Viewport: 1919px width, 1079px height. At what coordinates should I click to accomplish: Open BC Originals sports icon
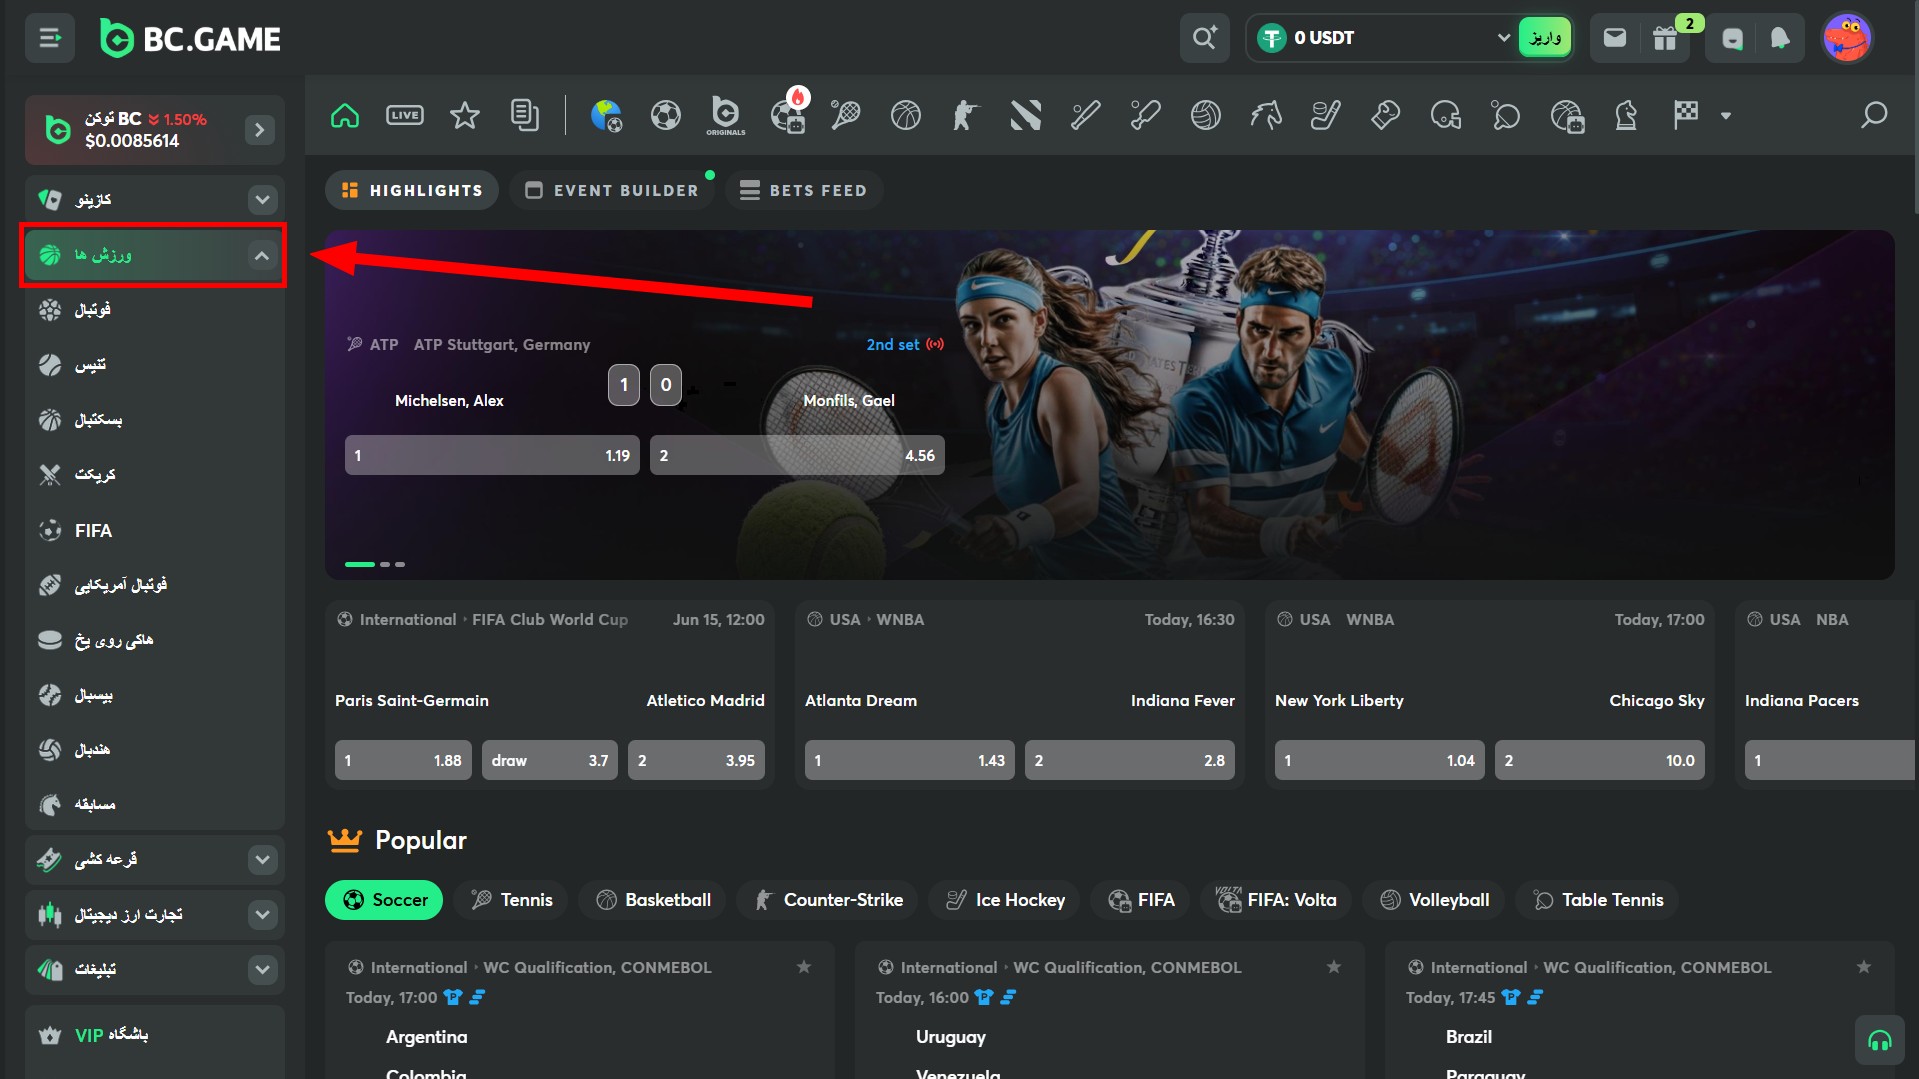coord(726,115)
